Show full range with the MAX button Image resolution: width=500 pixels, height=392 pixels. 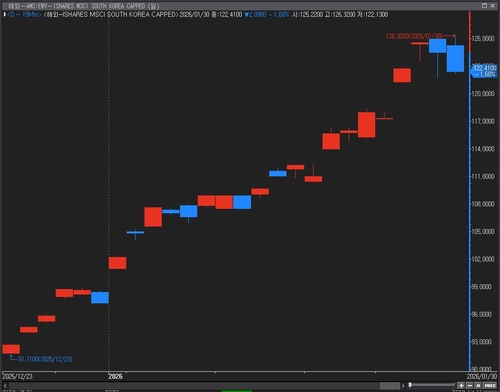click(x=490, y=386)
